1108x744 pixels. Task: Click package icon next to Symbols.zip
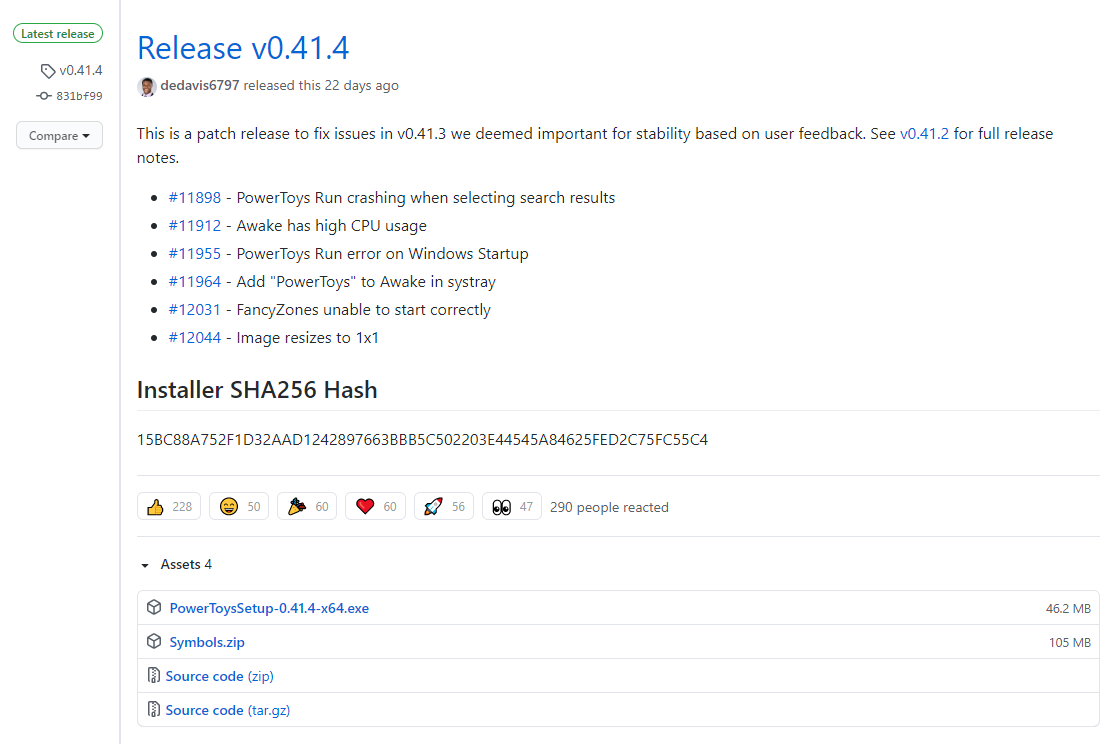[154, 642]
